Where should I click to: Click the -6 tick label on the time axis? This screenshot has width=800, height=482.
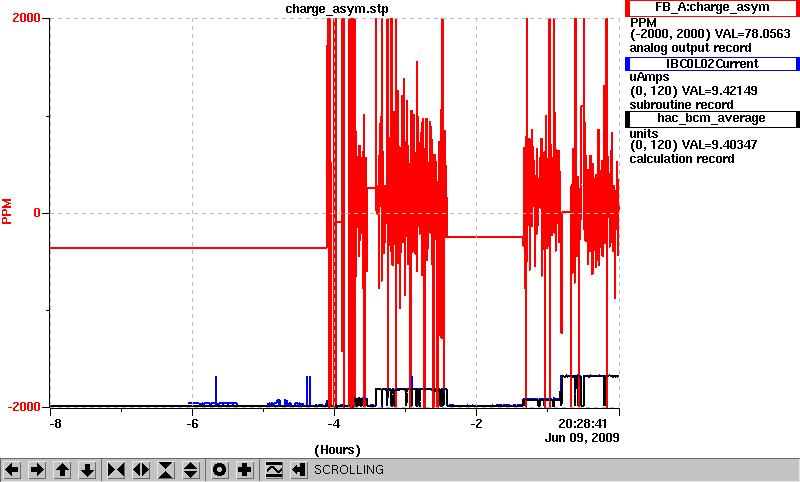(192, 424)
